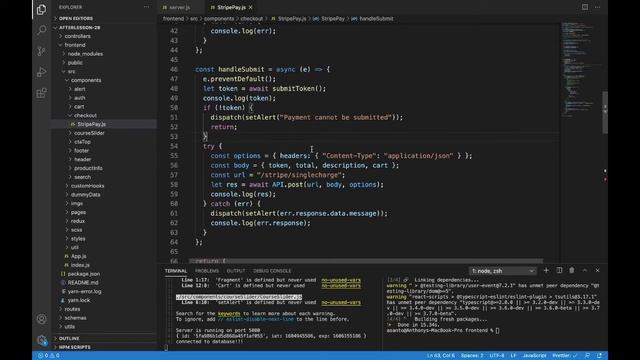Open package.json in the explorer
Viewport: 640px width, 360px height.
(x=84, y=274)
